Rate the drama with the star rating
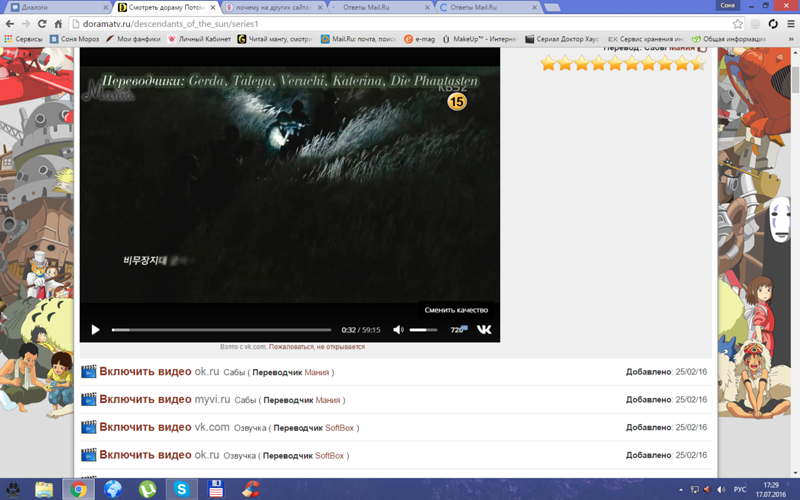Screen dimensions: 800x500 click(x=623, y=64)
